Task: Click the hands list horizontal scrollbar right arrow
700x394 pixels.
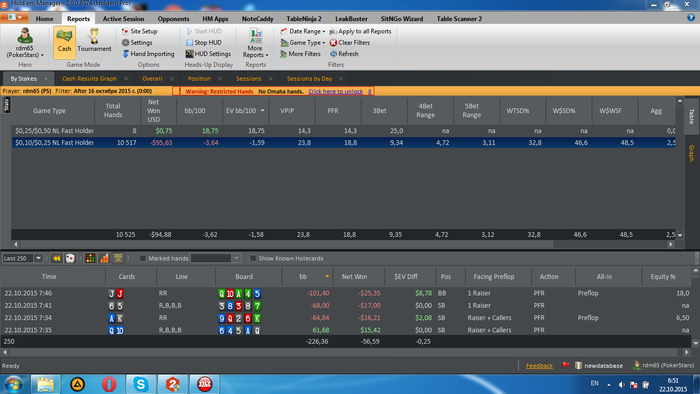Action: point(687,352)
